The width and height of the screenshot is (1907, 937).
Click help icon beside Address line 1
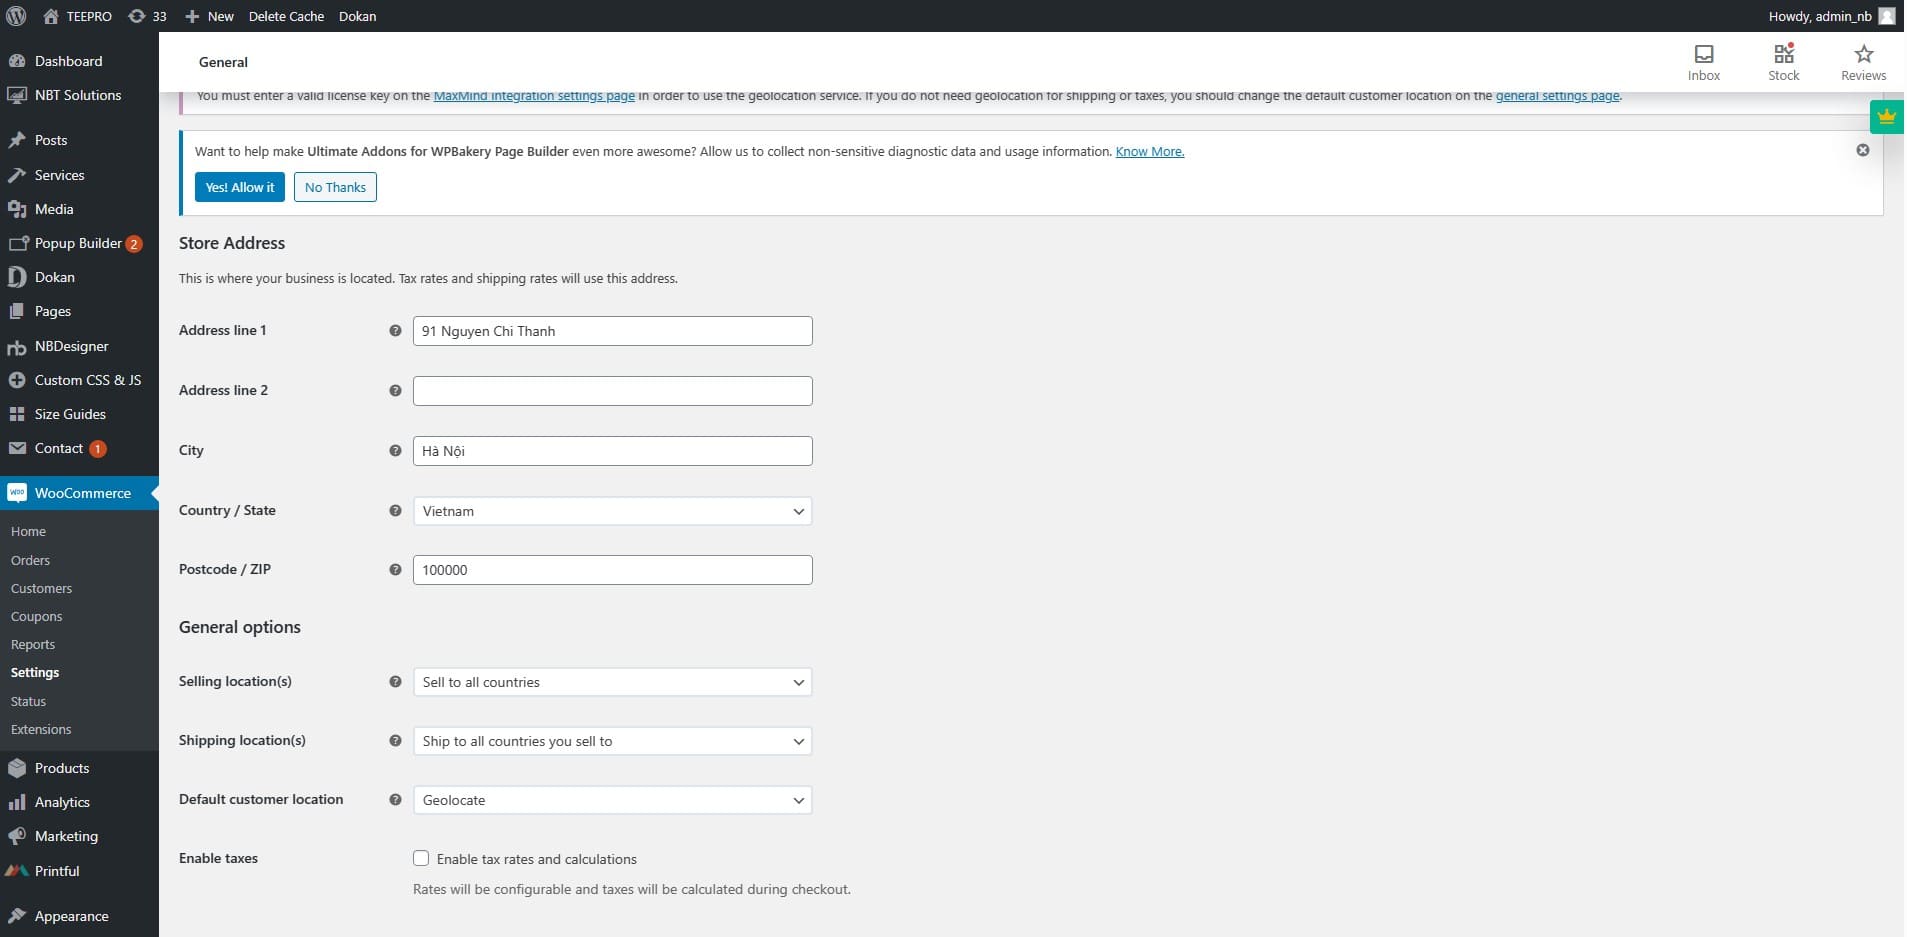point(395,331)
